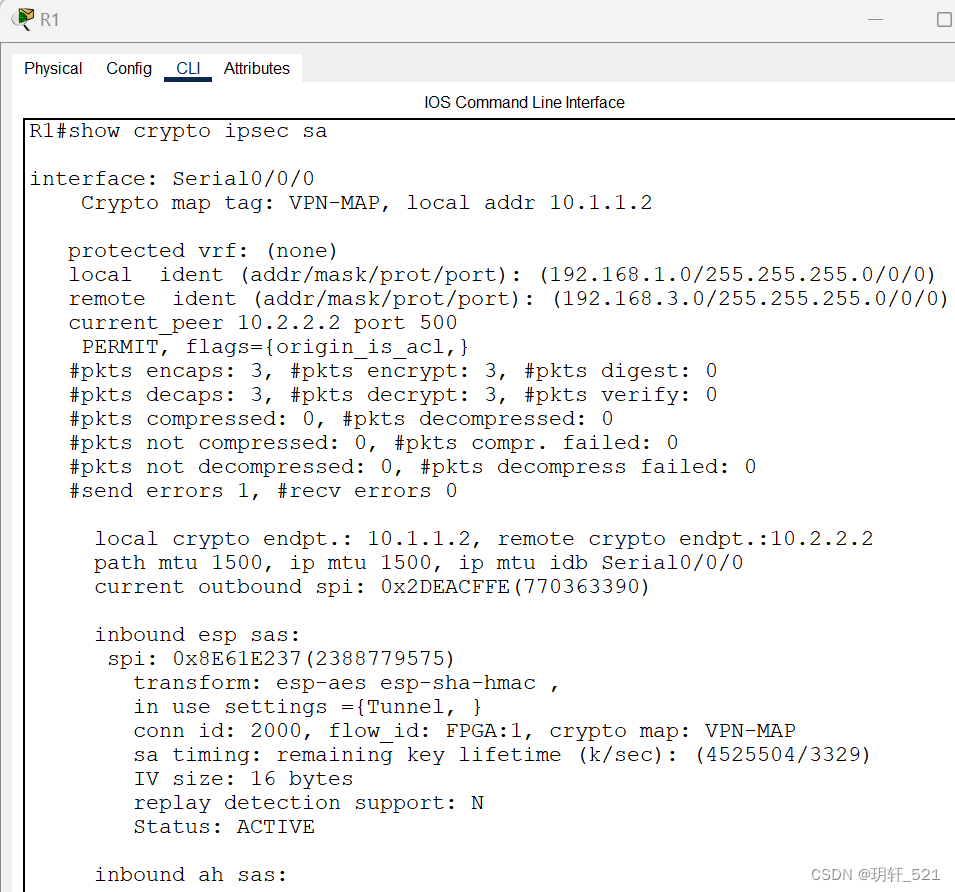Click the 'sa timing: remaining key lifetime' line
The width and height of the screenshot is (955, 892).
tap(502, 754)
